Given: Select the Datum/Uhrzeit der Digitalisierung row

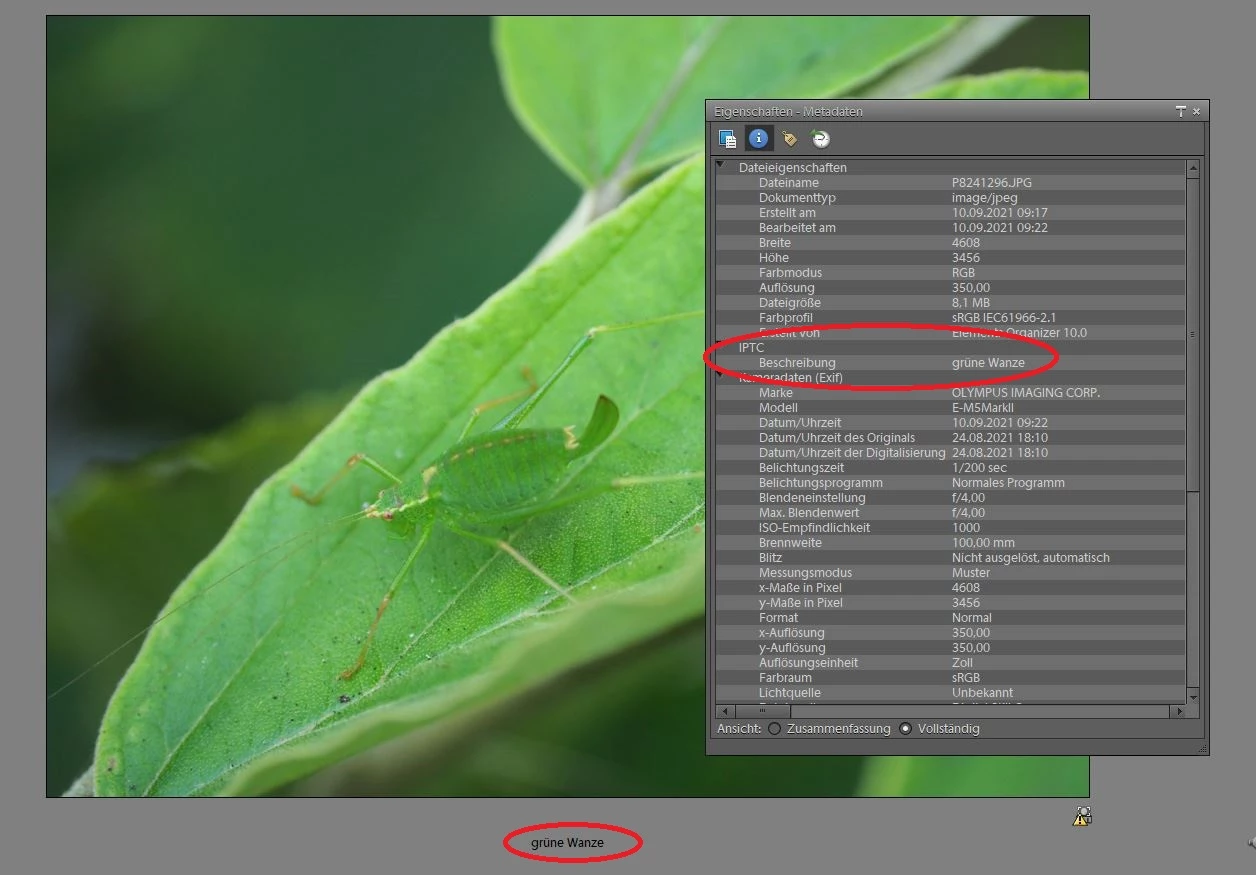Looking at the screenshot, I should pyautogui.click(x=951, y=452).
